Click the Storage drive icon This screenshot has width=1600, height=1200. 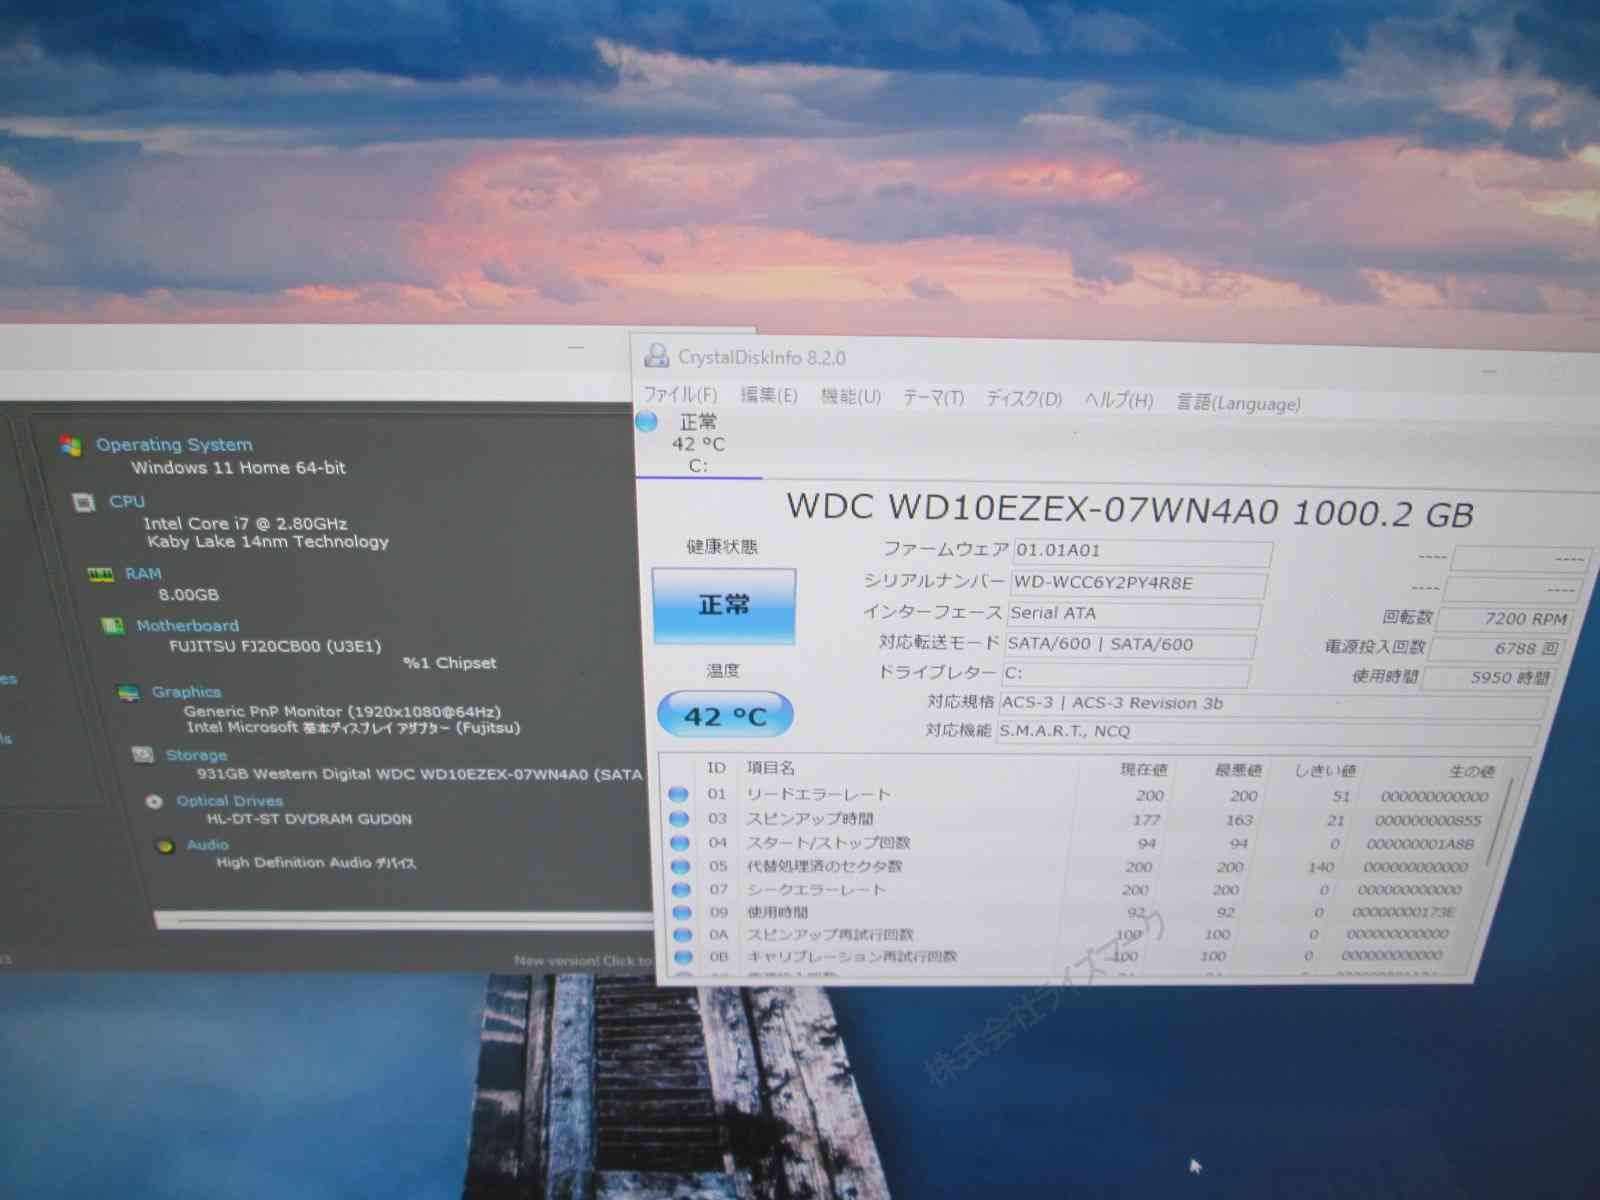143,755
